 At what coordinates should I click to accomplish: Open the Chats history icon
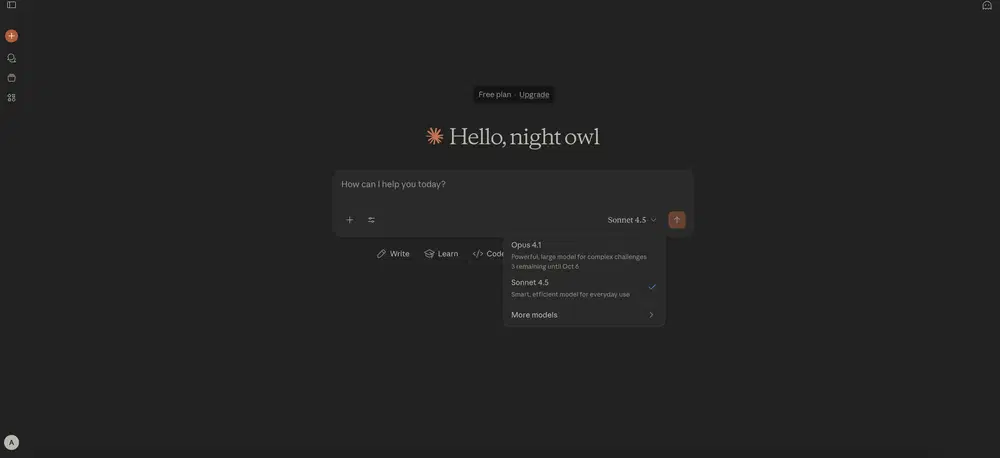pyautogui.click(x=11, y=58)
